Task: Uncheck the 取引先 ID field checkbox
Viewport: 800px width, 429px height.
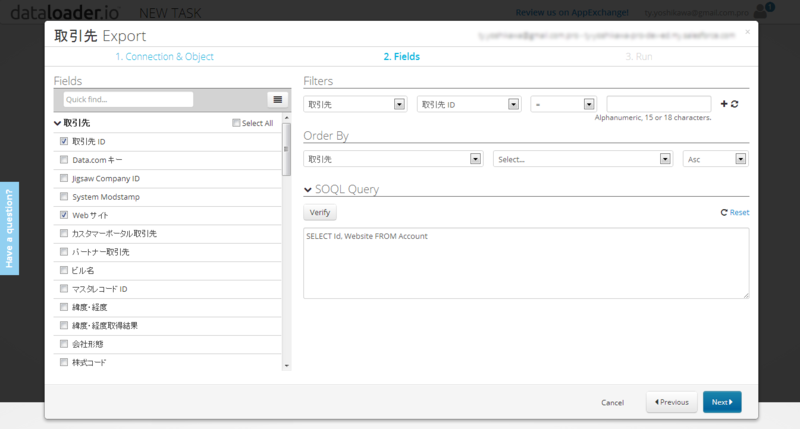Action: 64,141
